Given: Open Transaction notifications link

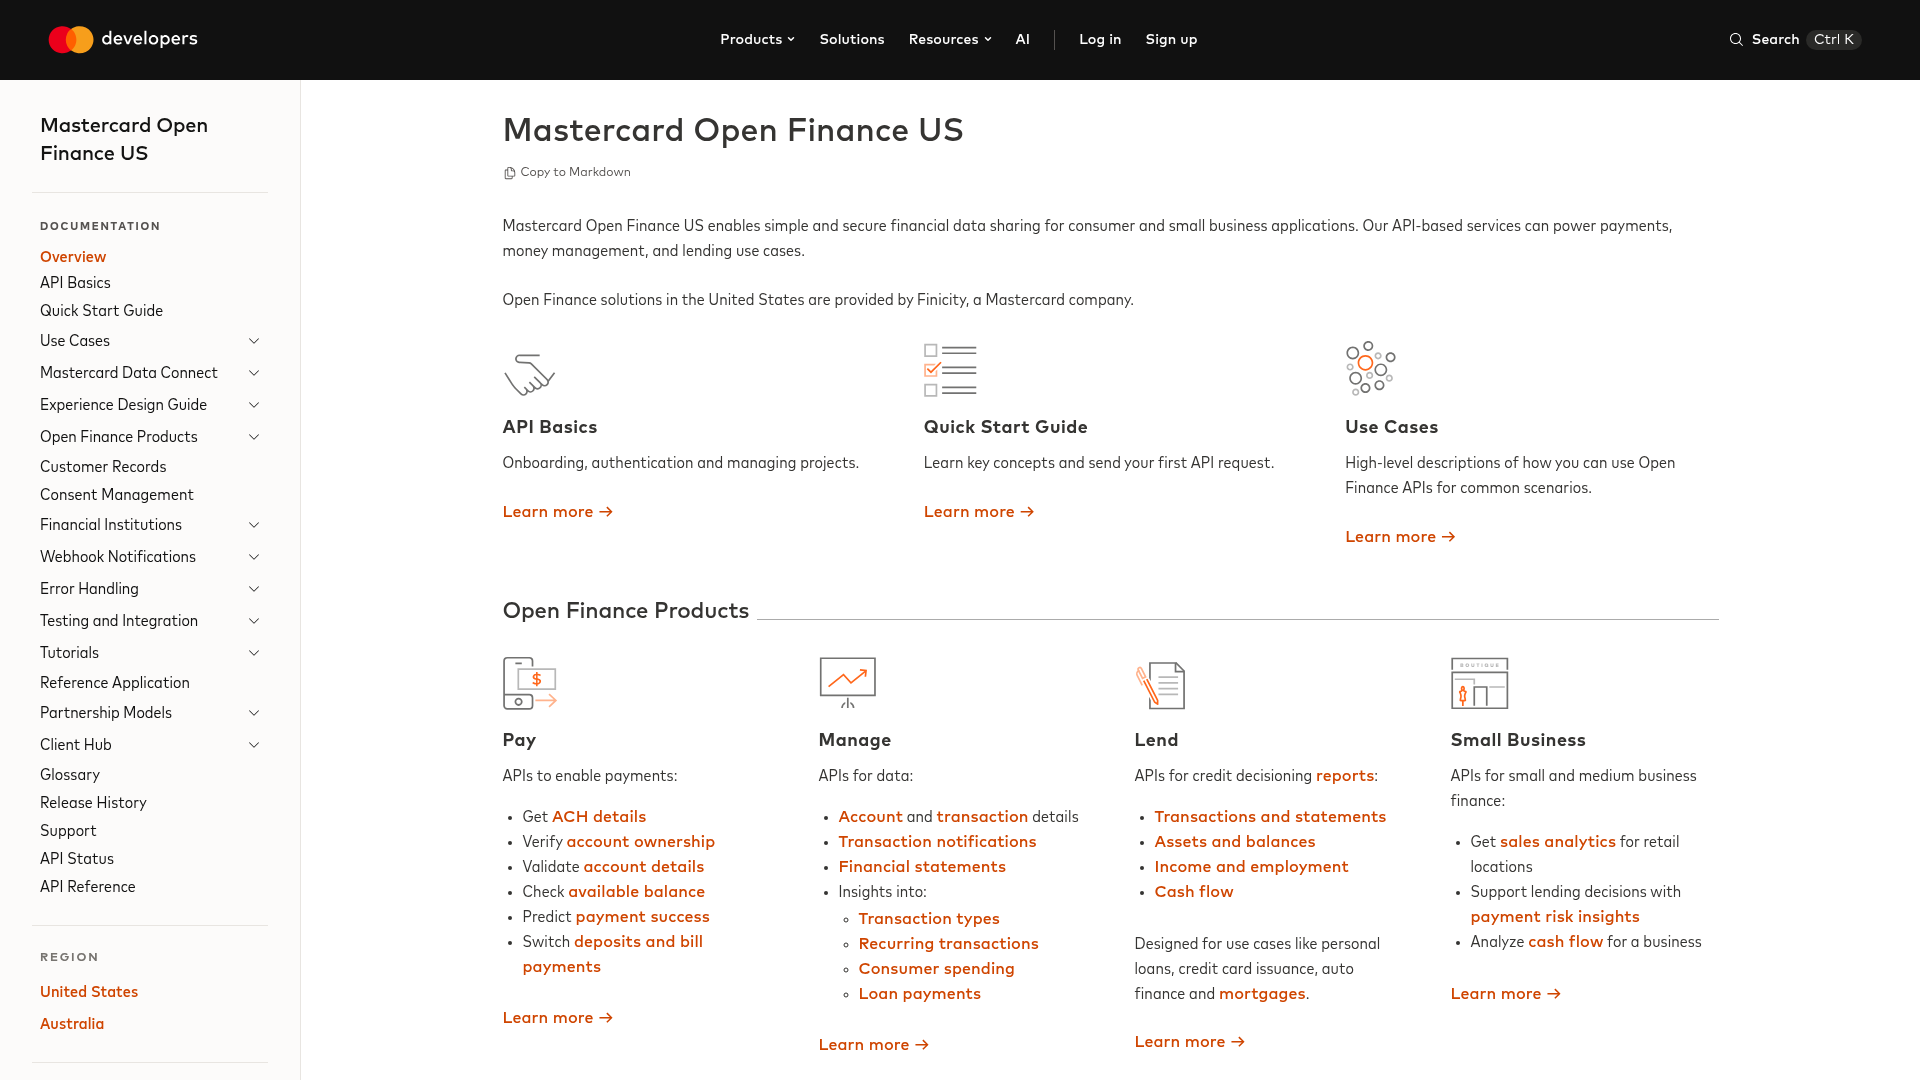Looking at the screenshot, I should point(937,842).
